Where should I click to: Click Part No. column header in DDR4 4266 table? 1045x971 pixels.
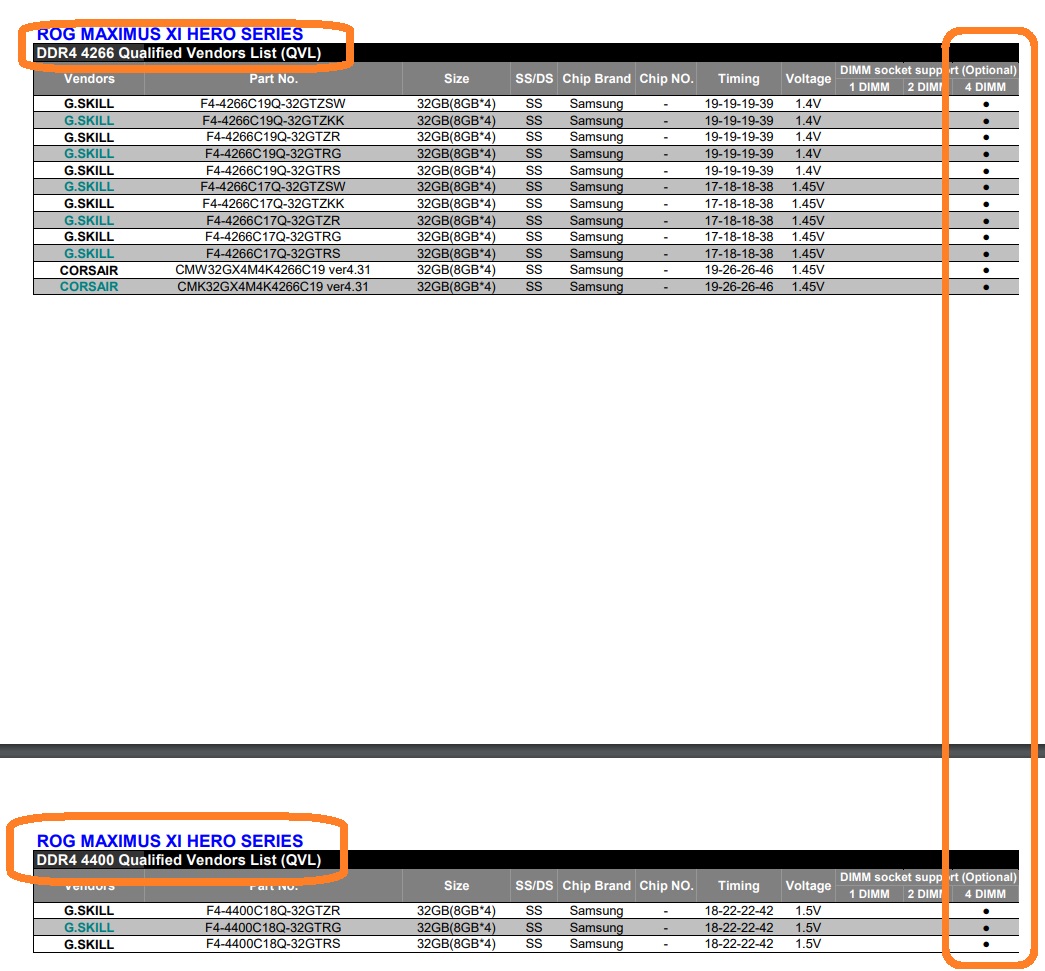point(273,79)
